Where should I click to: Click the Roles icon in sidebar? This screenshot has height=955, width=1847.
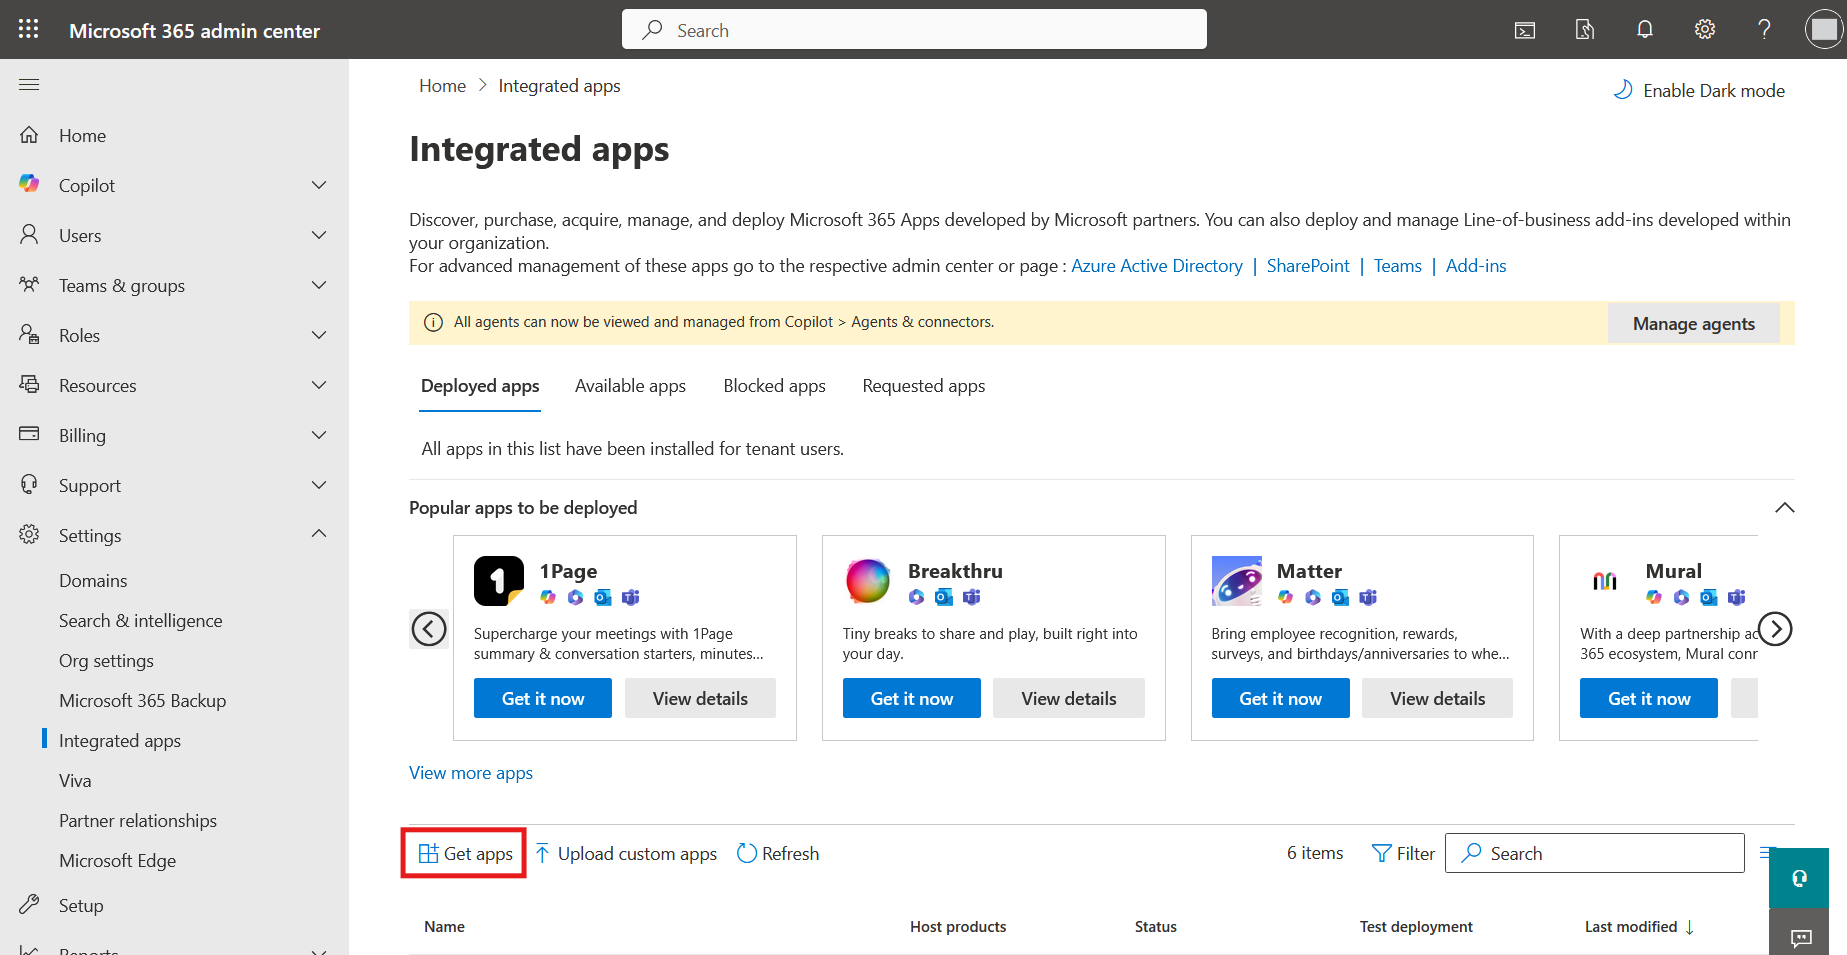click(x=29, y=334)
